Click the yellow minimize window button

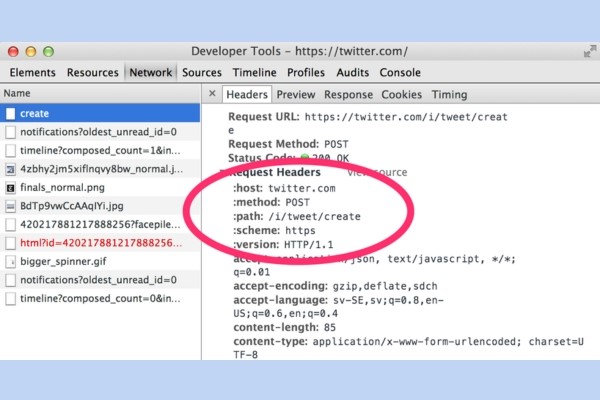pos(31,51)
